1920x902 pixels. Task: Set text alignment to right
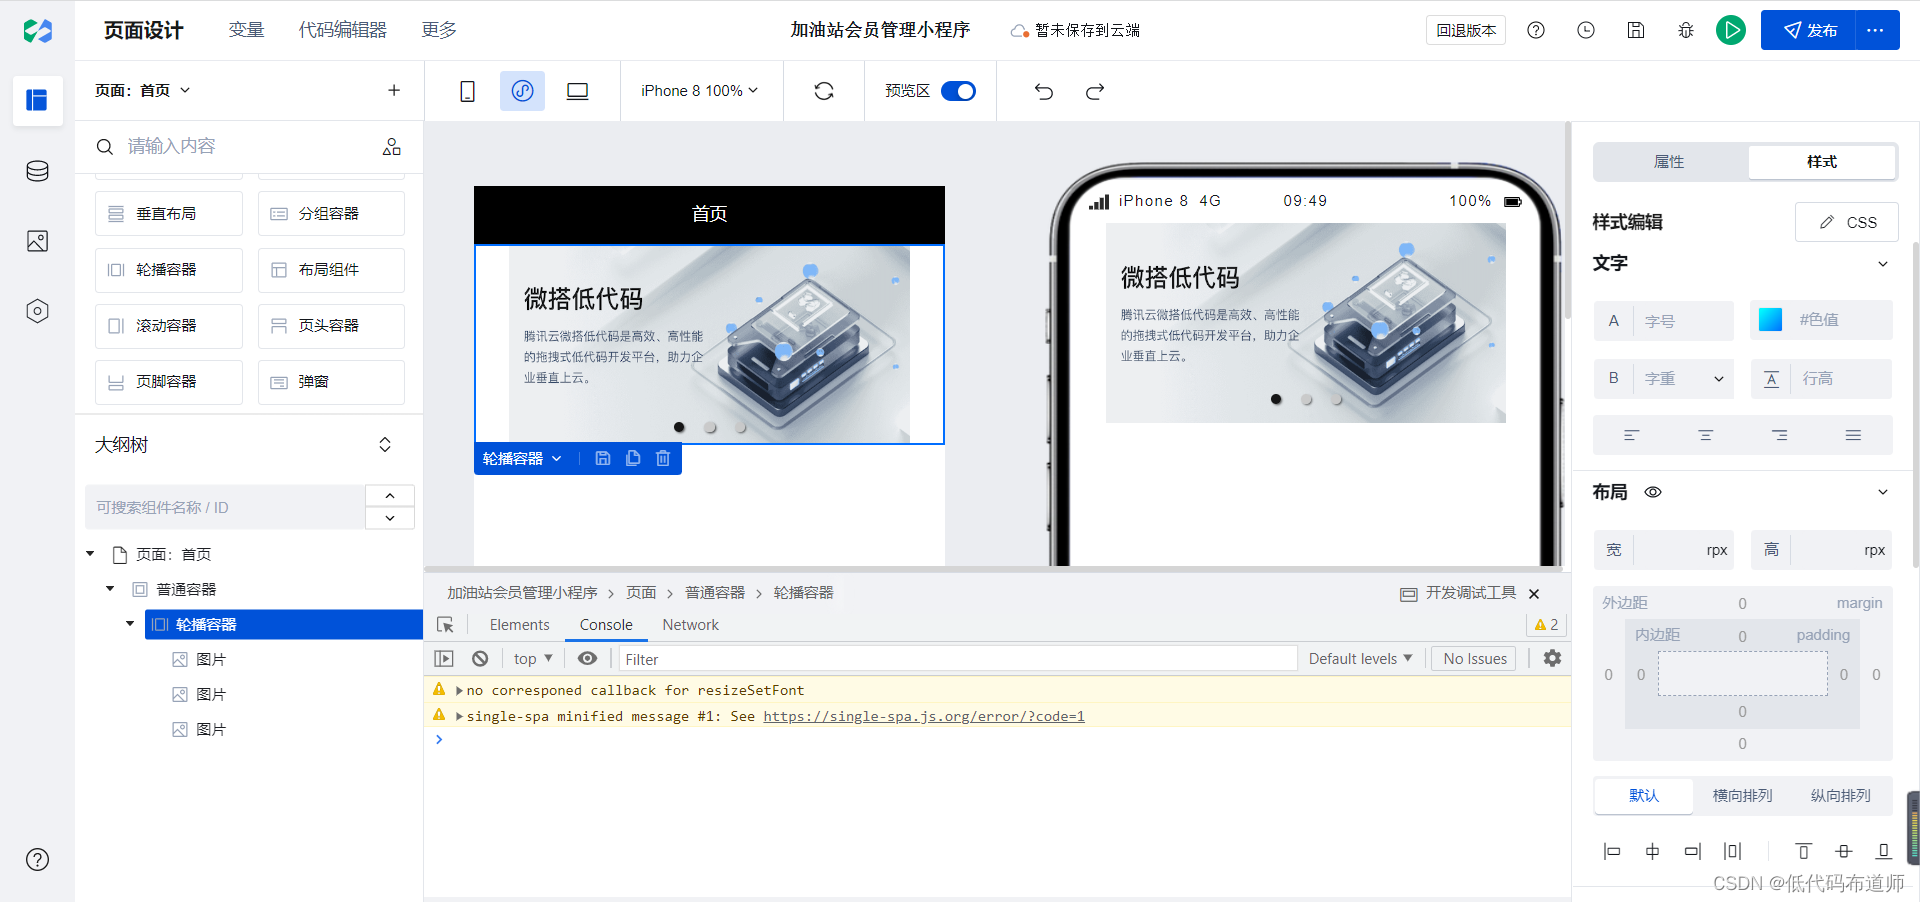tap(1779, 435)
